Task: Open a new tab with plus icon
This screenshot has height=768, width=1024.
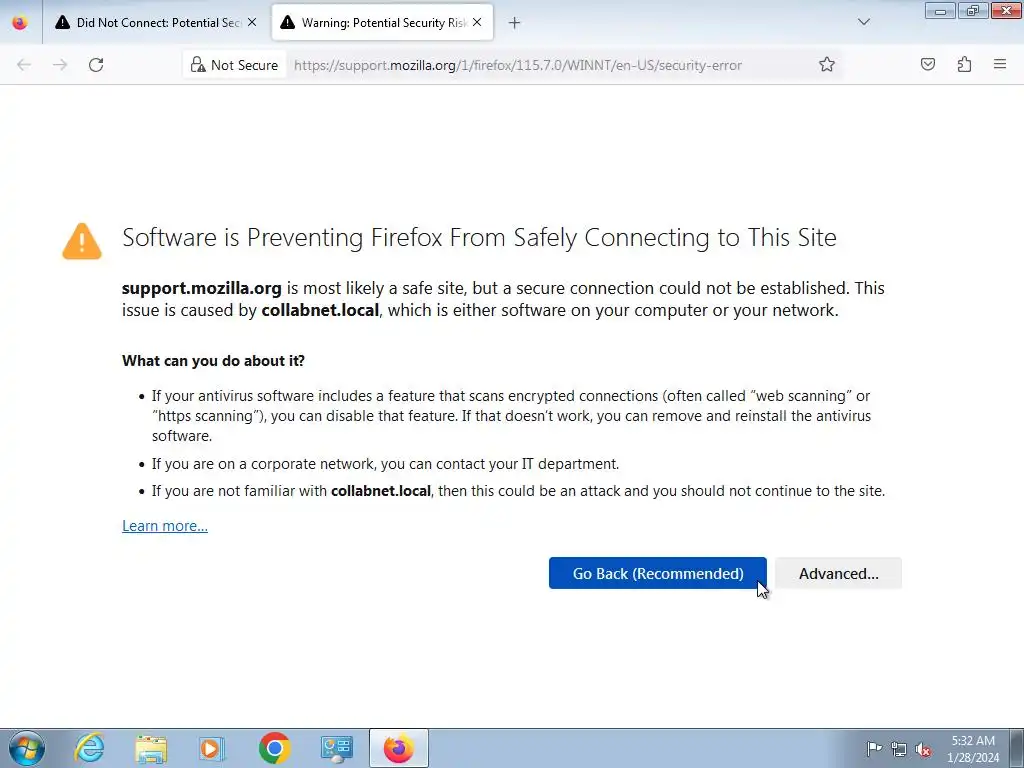Action: pyautogui.click(x=514, y=23)
